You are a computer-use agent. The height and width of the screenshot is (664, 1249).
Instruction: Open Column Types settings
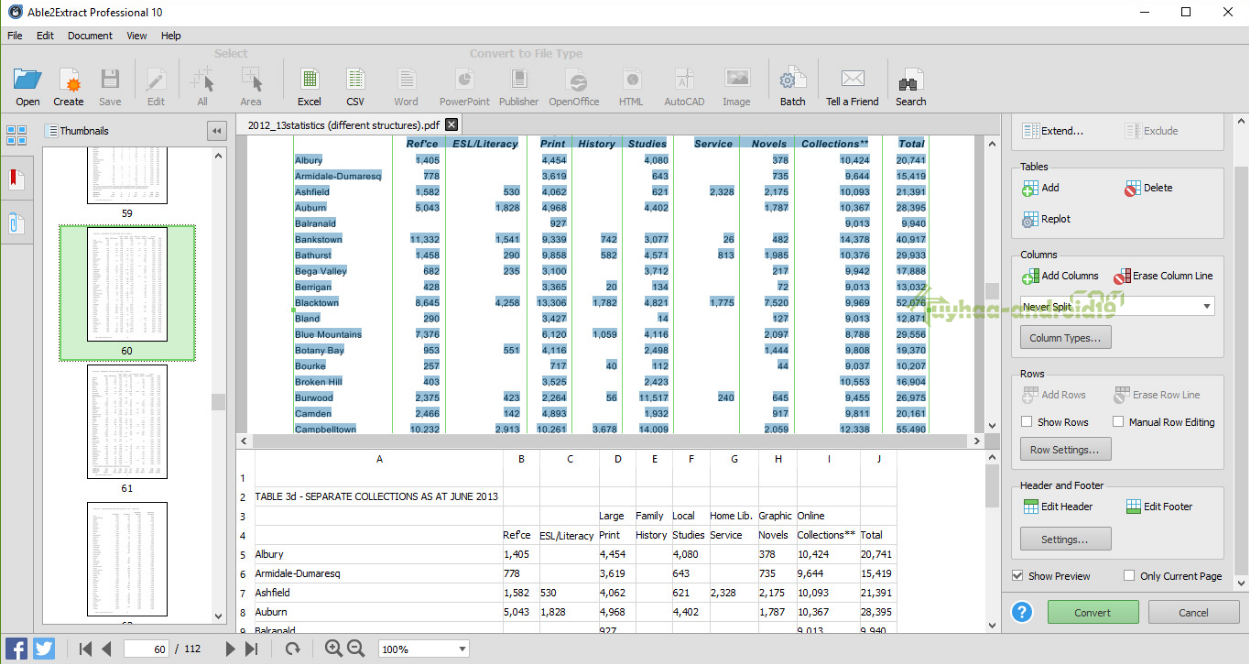coord(1065,338)
